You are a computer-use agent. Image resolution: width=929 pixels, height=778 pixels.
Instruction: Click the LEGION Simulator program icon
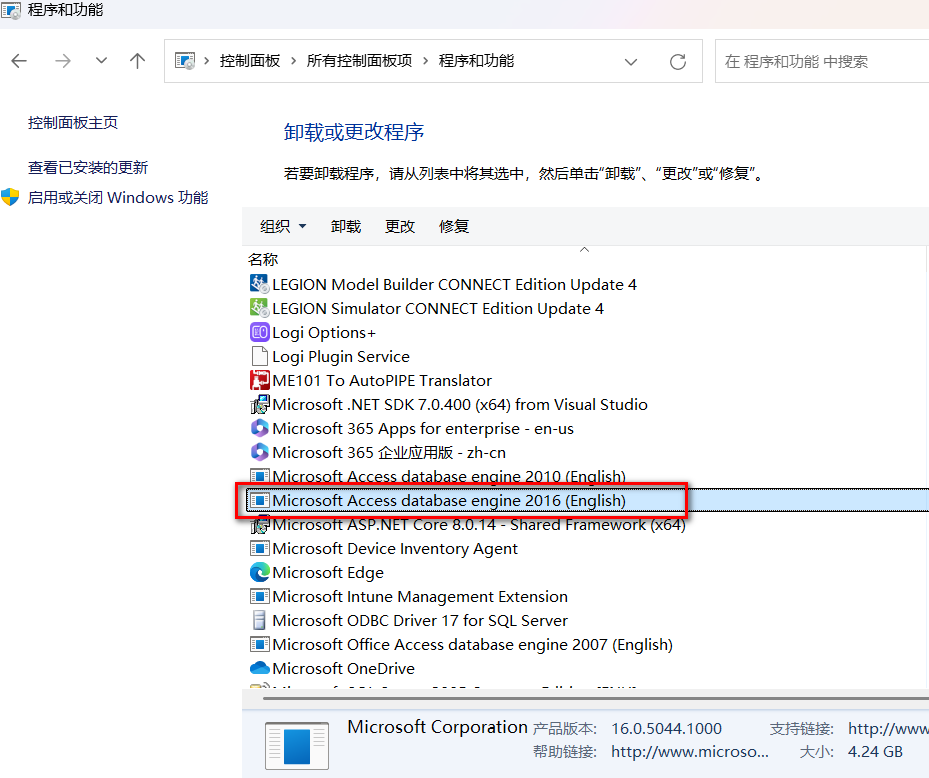click(260, 308)
